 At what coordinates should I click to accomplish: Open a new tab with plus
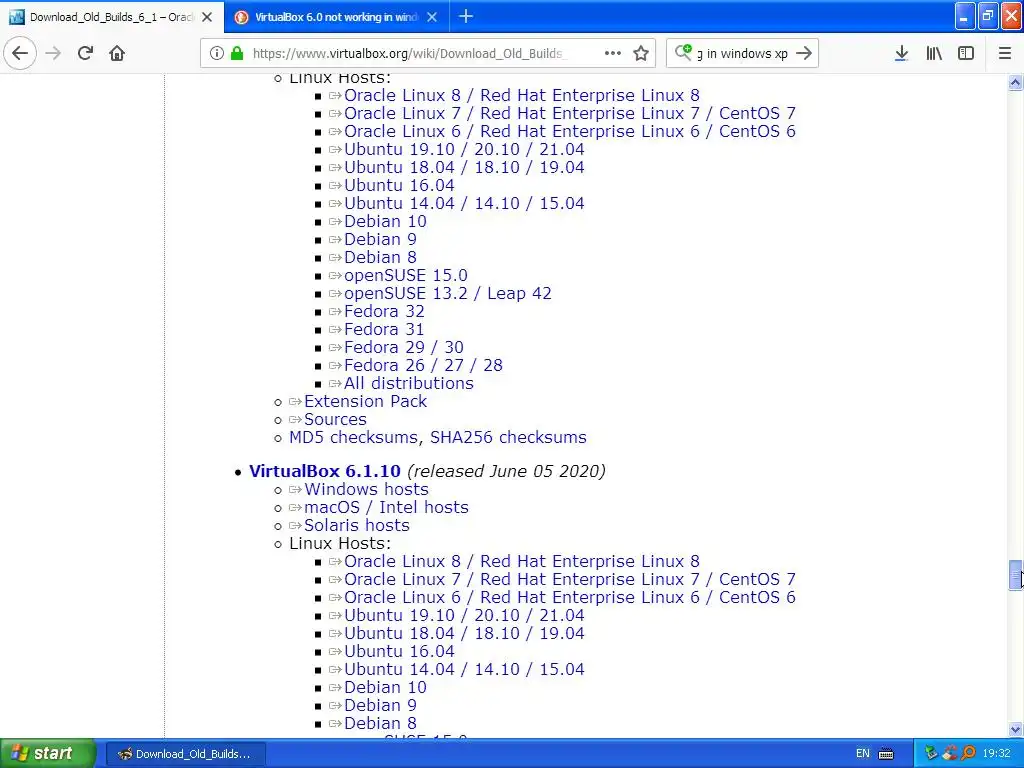tap(466, 16)
